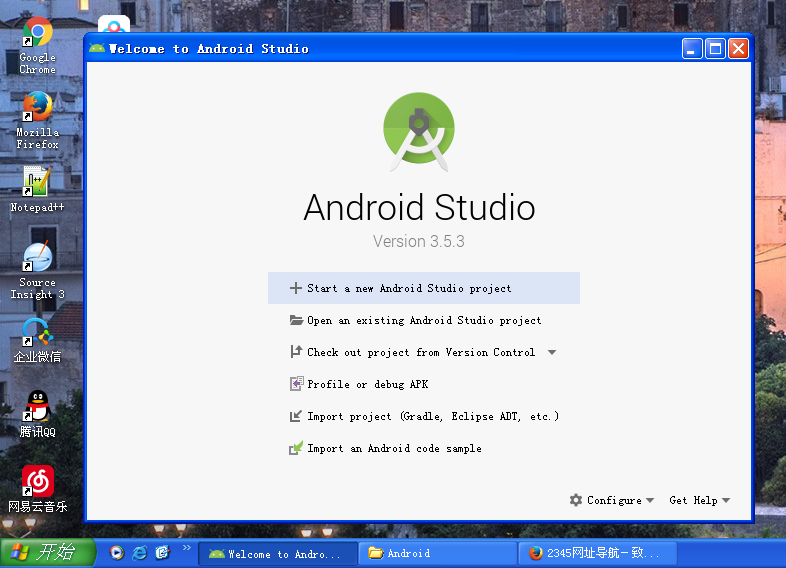This screenshot has height=568, width=786.
Task: Switch to 2345网址导航 Firefox taskbar item
Action: point(597,553)
